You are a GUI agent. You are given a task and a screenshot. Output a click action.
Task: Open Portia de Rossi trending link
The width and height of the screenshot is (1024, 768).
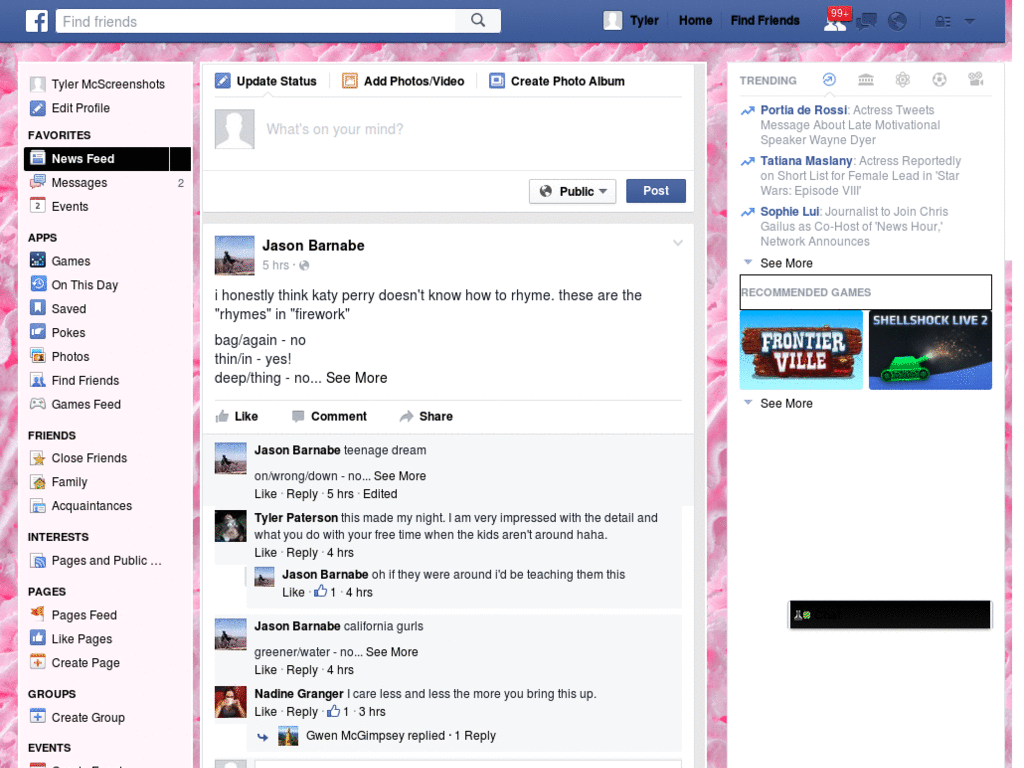(x=803, y=110)
